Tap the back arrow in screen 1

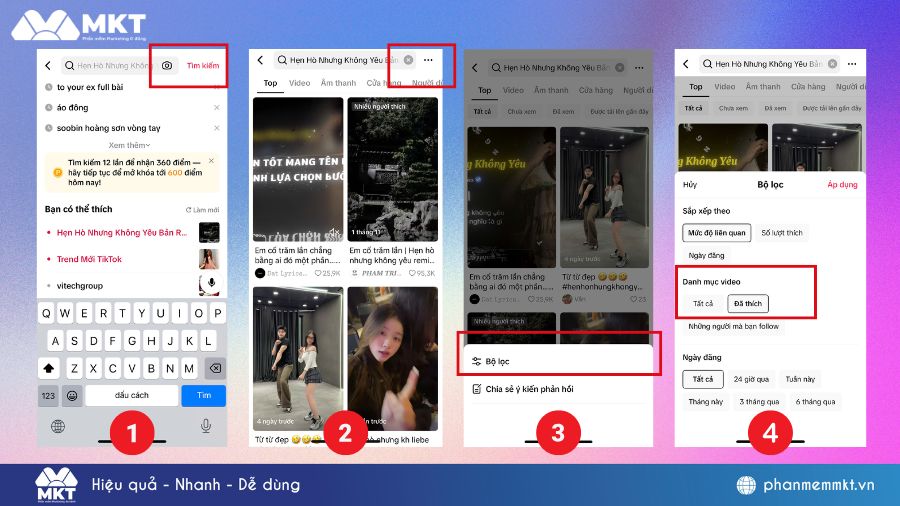tap(48, 66)
